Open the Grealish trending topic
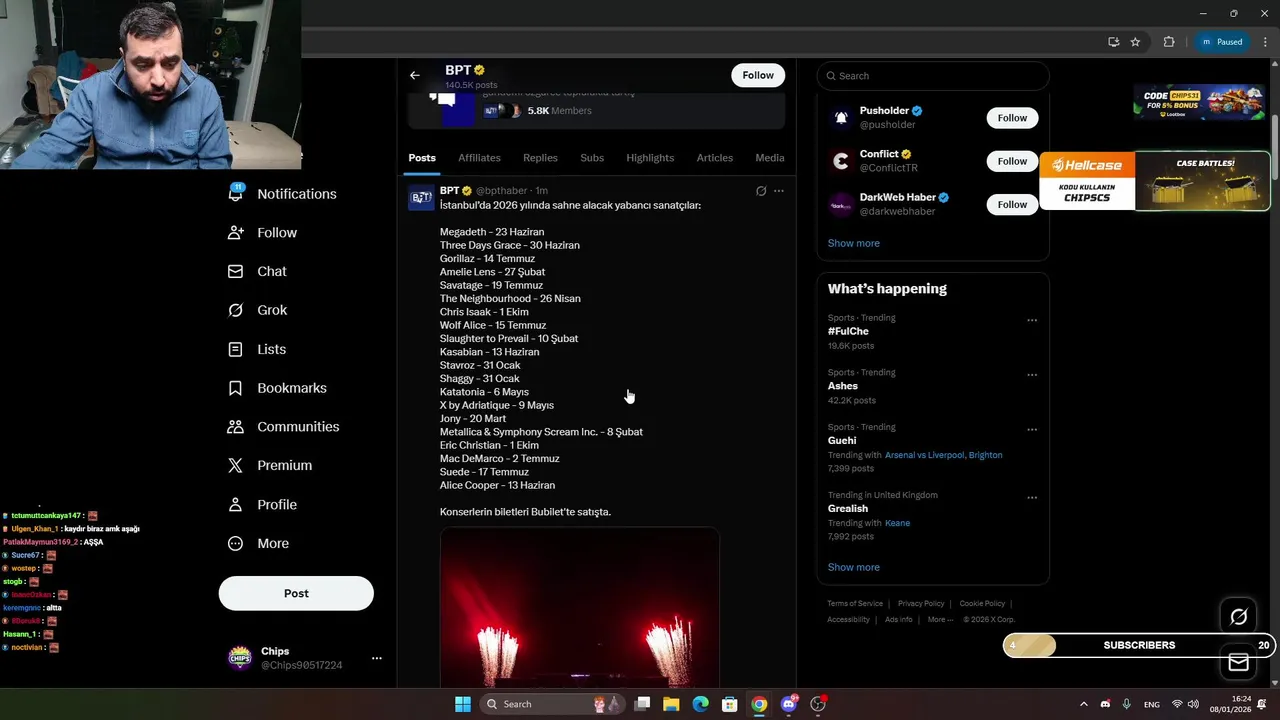This screenshot has height=720, width=1280. (847, 508)
